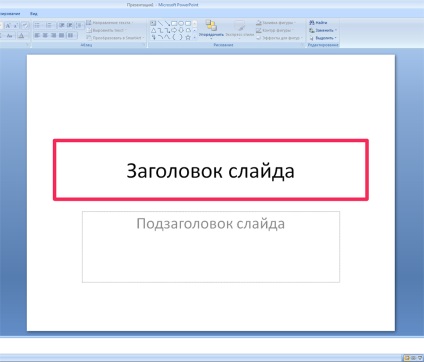Select the Oval shape
424x362 pixels.
pyautogui.click(x=181, y=23)
